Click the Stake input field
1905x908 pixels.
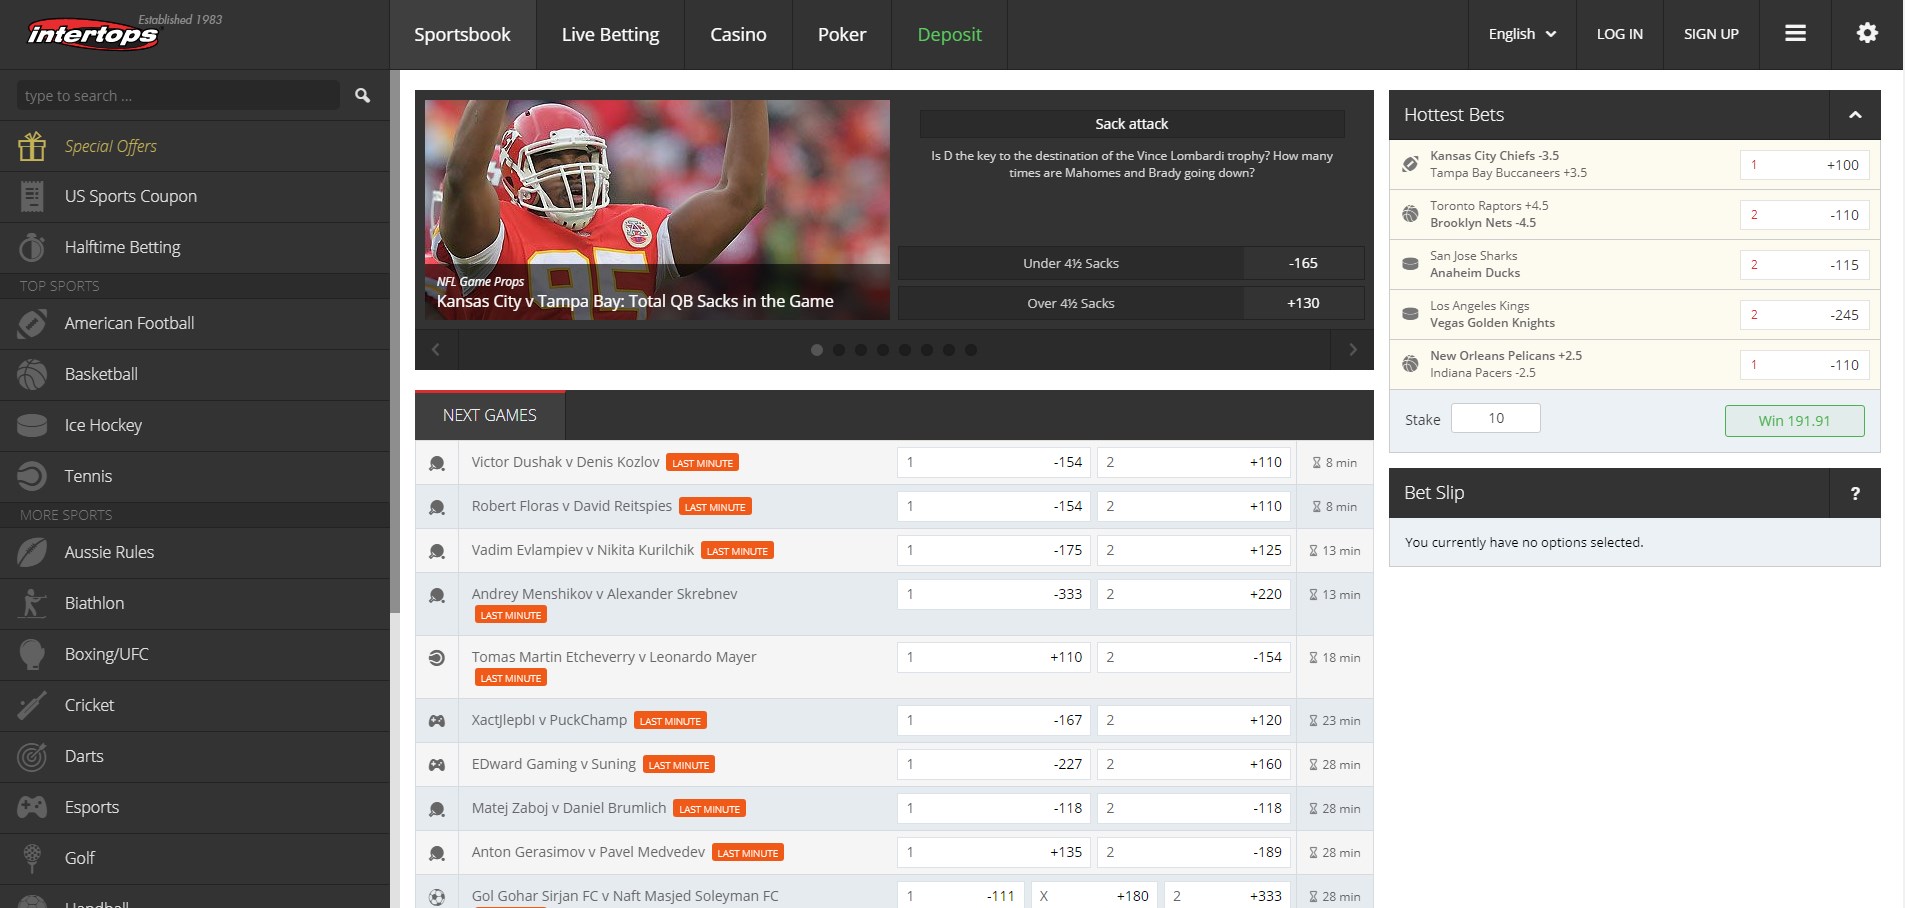pos(1495,418)
